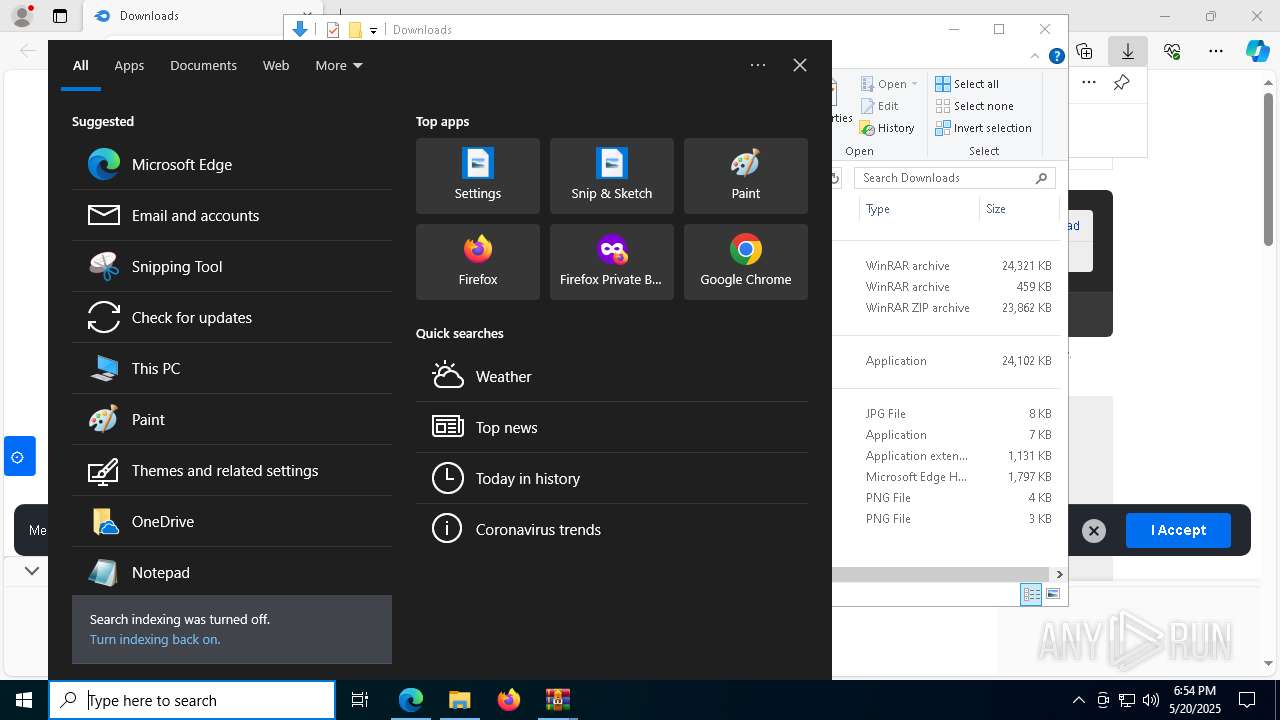Viewport: 1280px width, 720px height.
Task: Open Snip & Sketch tile
Action: (x=612, y=176)
